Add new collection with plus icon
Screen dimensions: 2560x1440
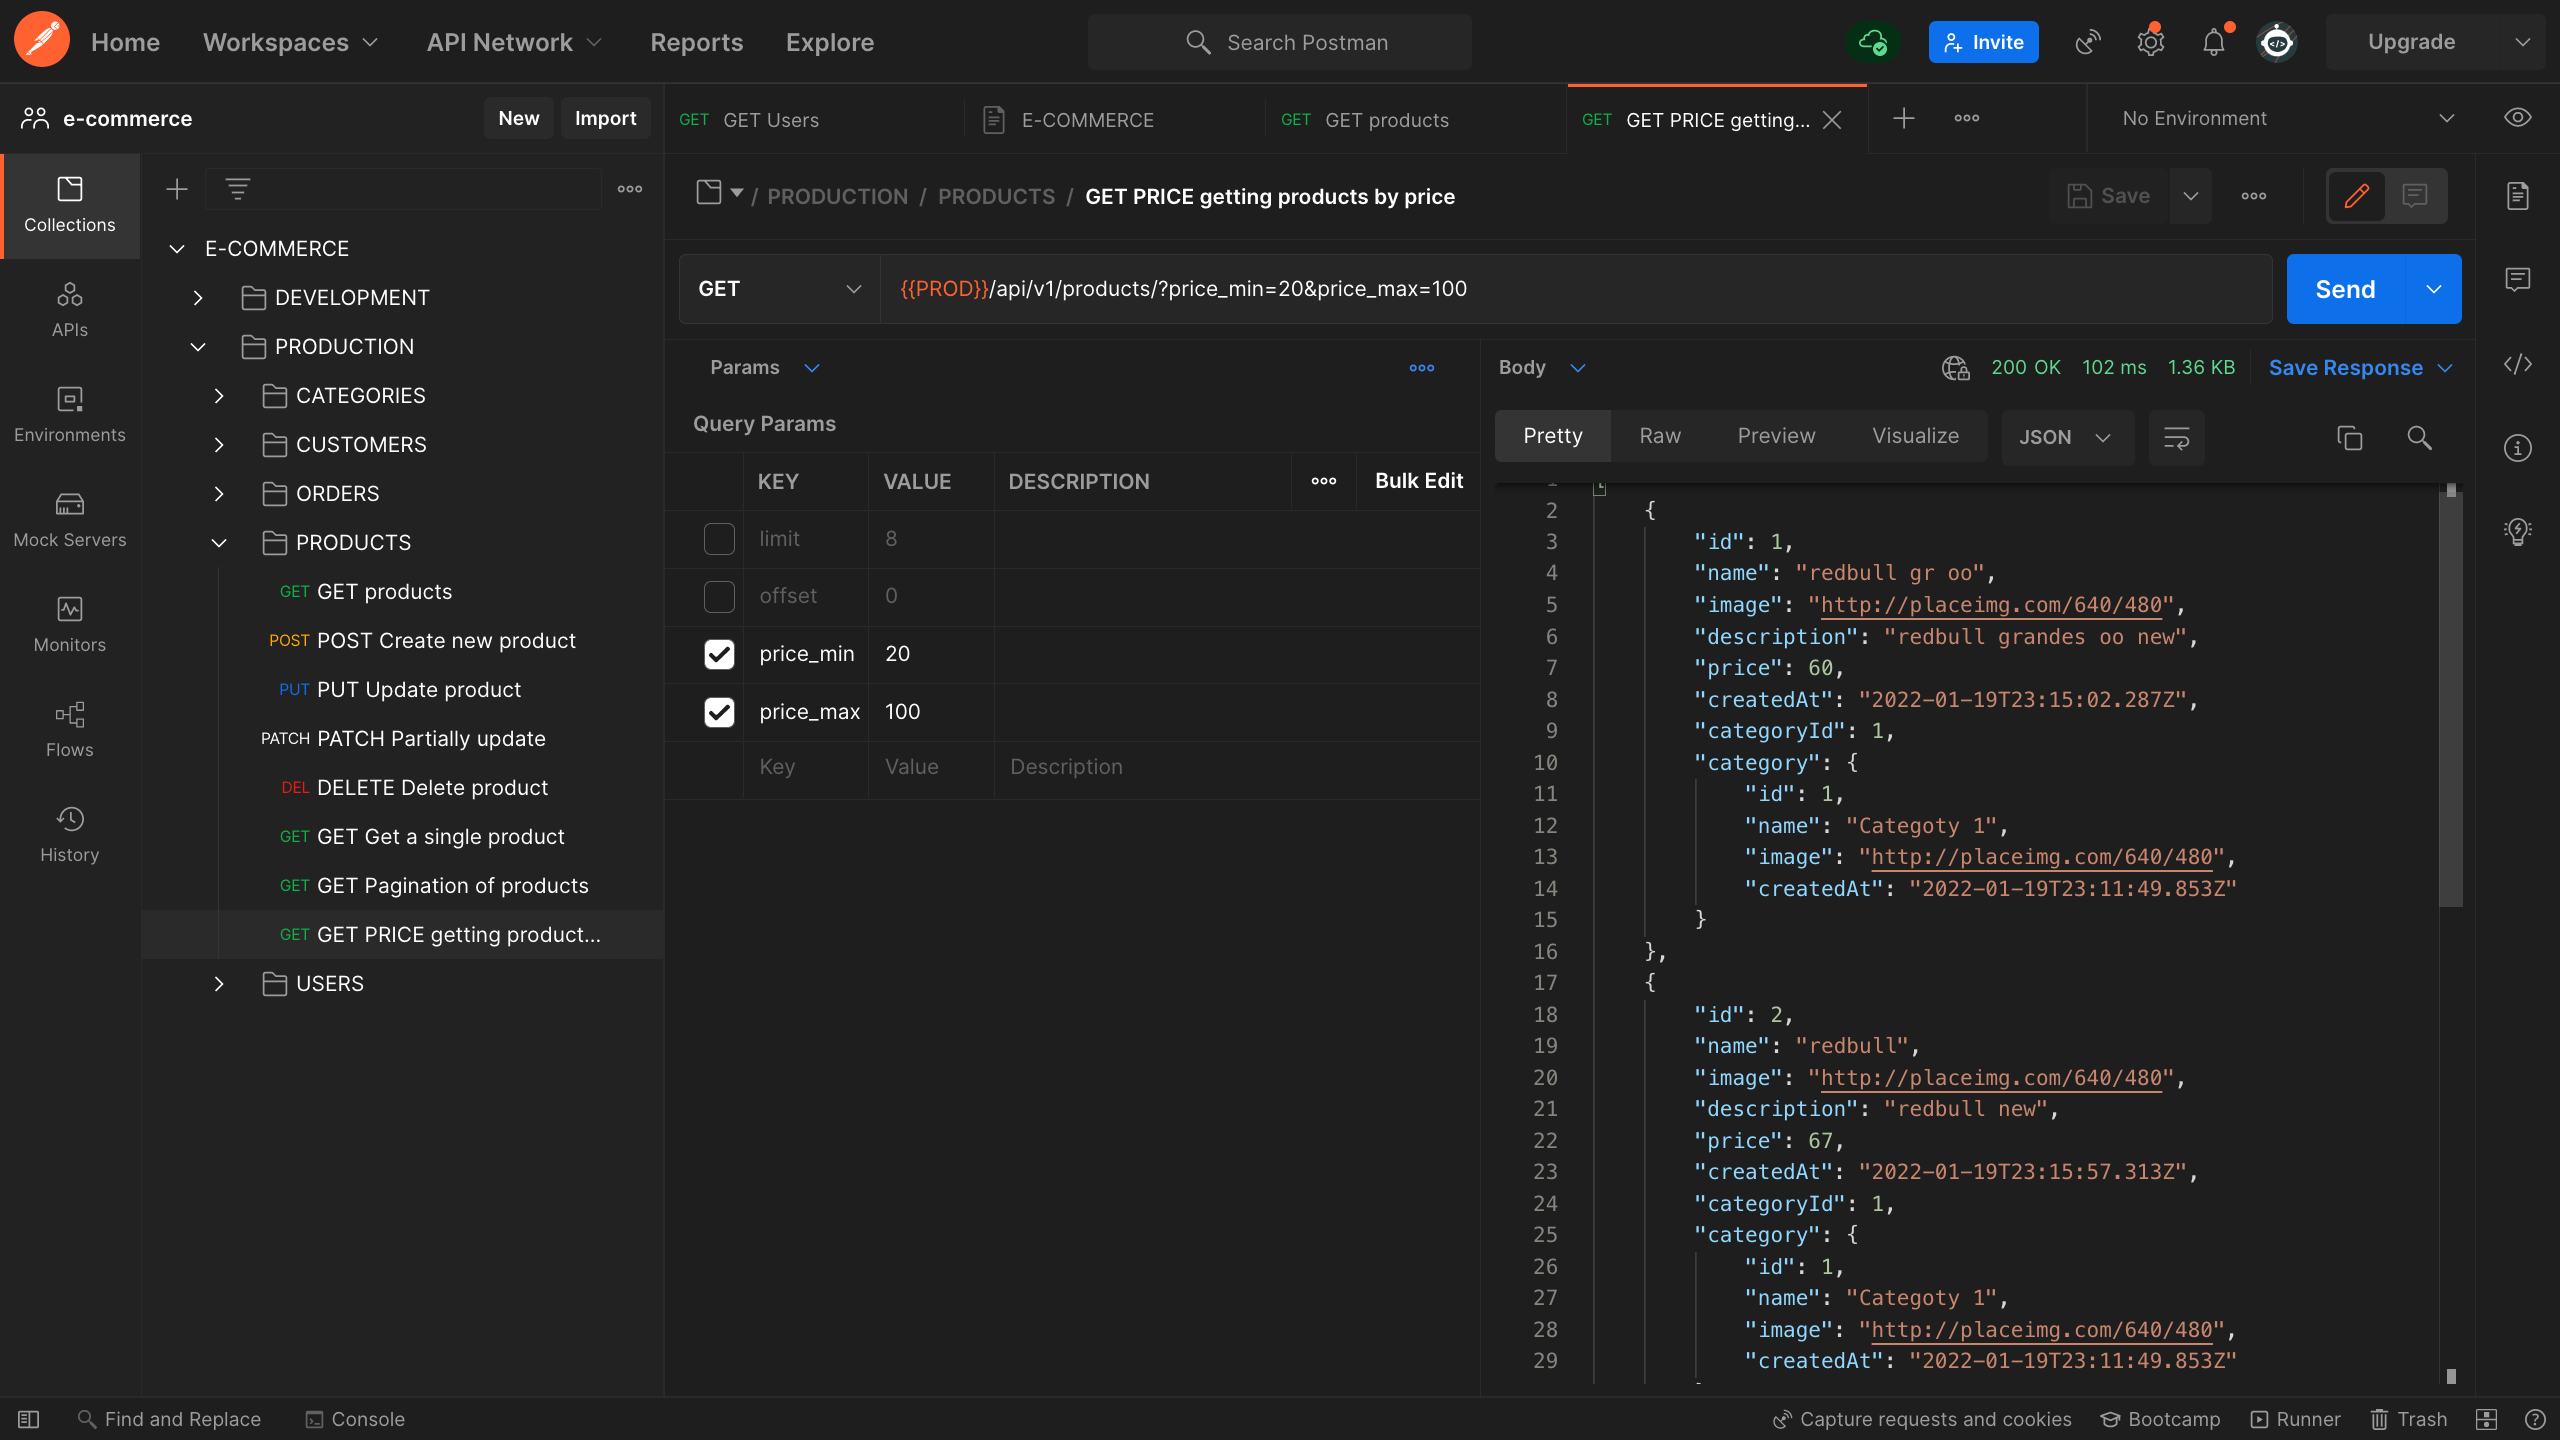point(177,189)
